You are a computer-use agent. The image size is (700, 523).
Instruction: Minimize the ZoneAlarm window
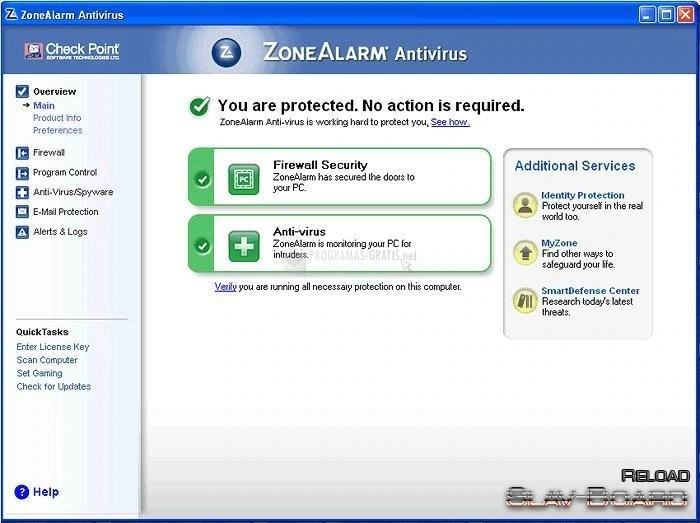[x=647, y=14]
